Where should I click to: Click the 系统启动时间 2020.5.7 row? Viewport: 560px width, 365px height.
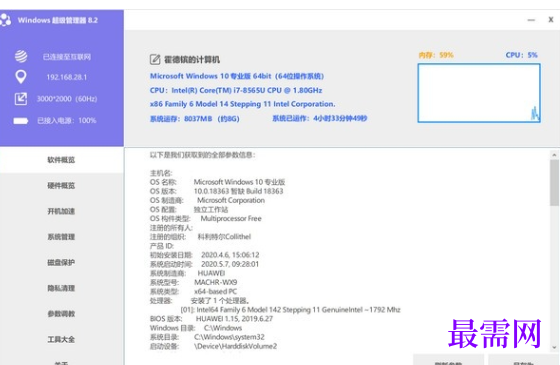click(x=204, y=264)
